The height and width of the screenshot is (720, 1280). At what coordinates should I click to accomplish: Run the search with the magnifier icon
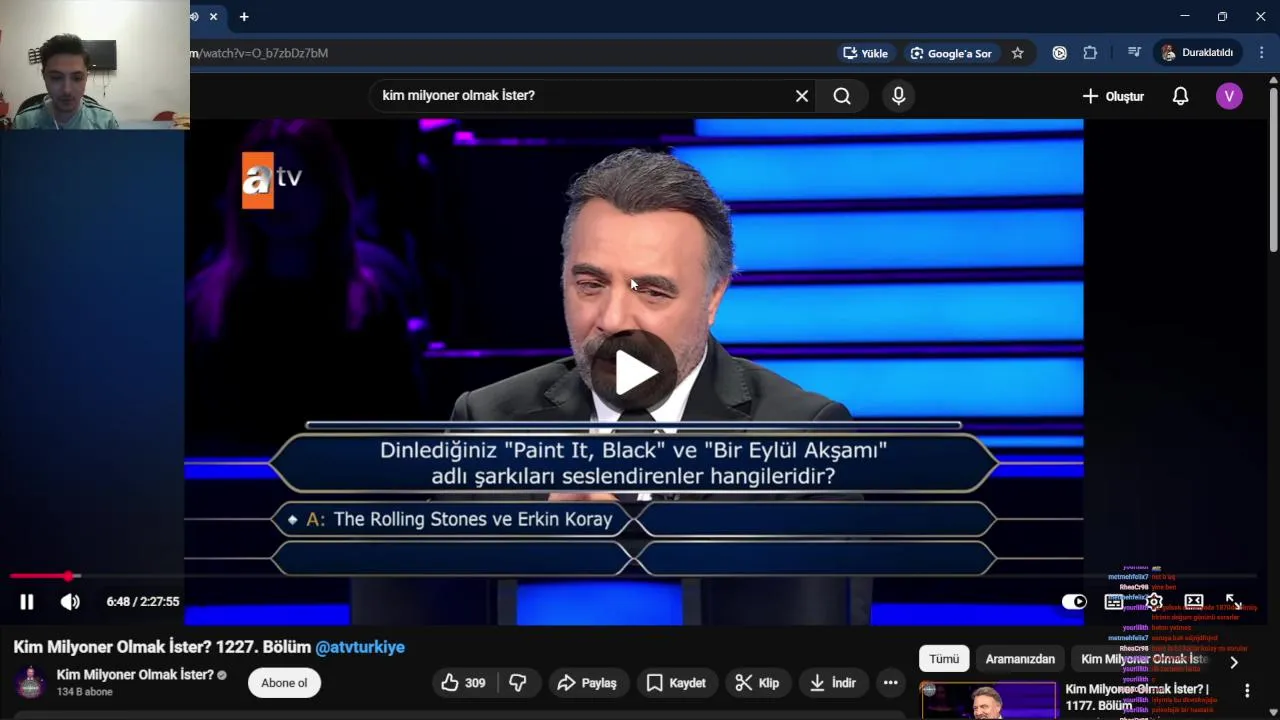click(x=842, y=96)
